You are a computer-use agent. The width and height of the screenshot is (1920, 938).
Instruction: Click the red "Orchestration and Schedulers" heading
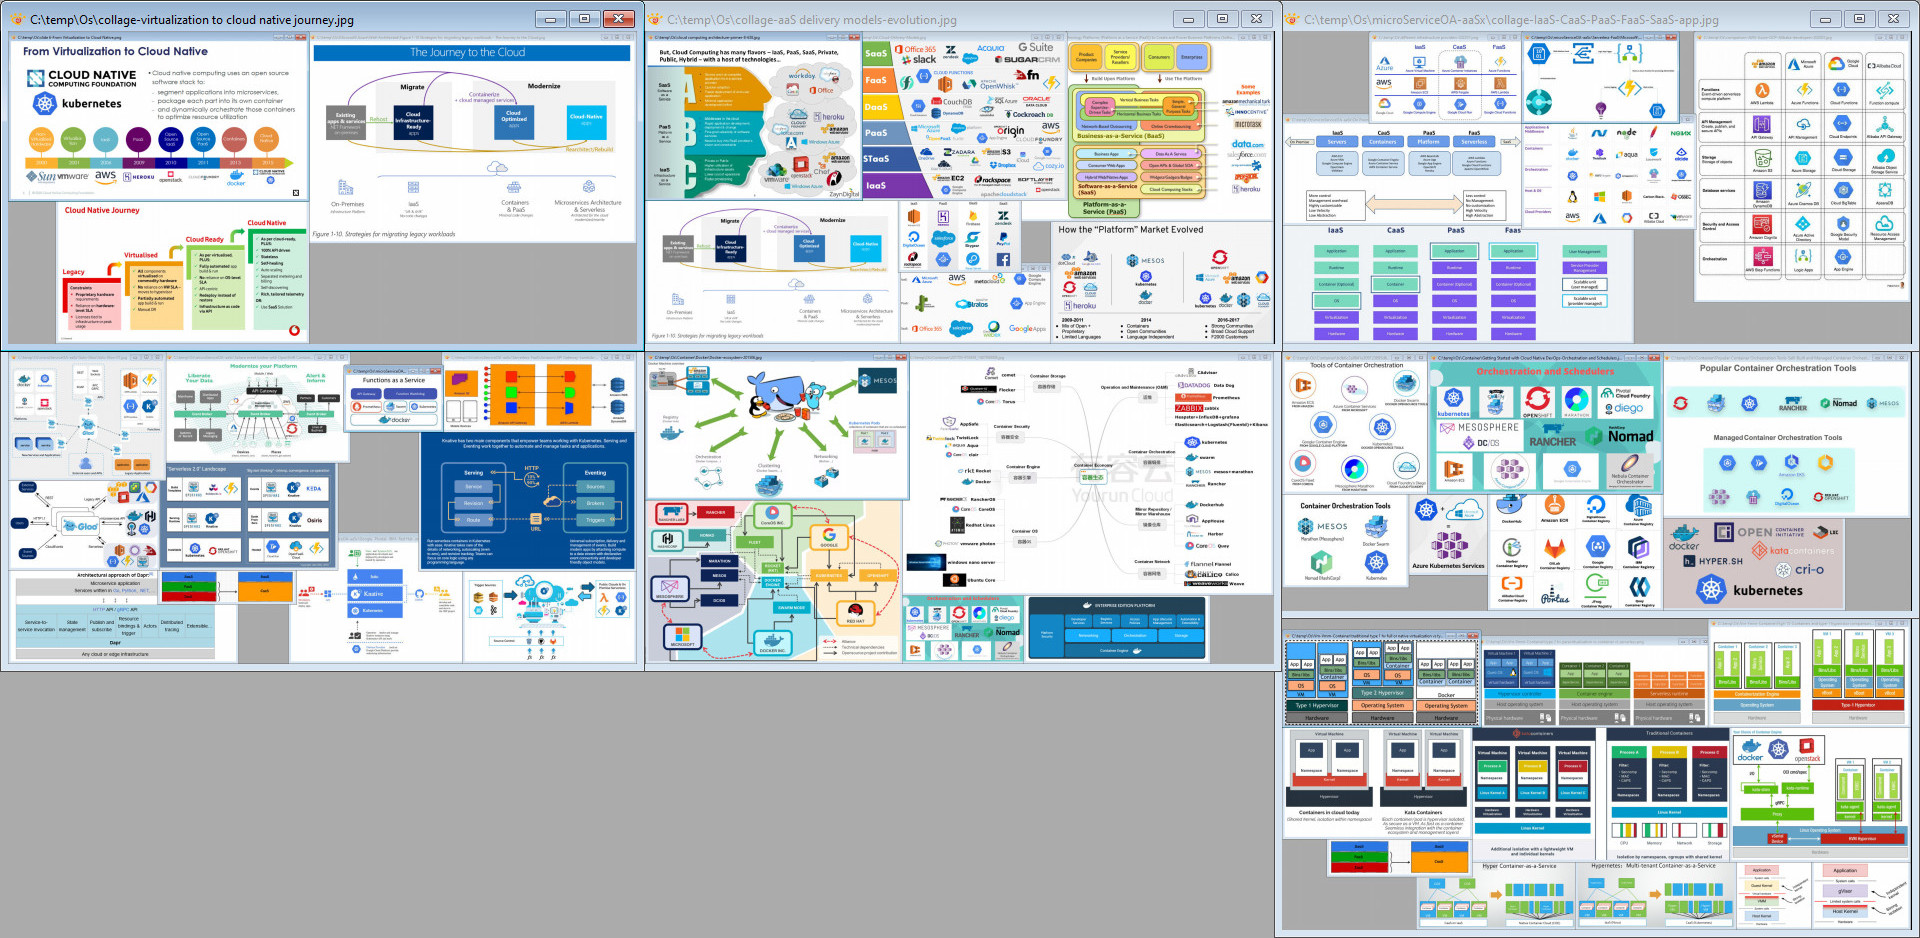[1545, 371]
